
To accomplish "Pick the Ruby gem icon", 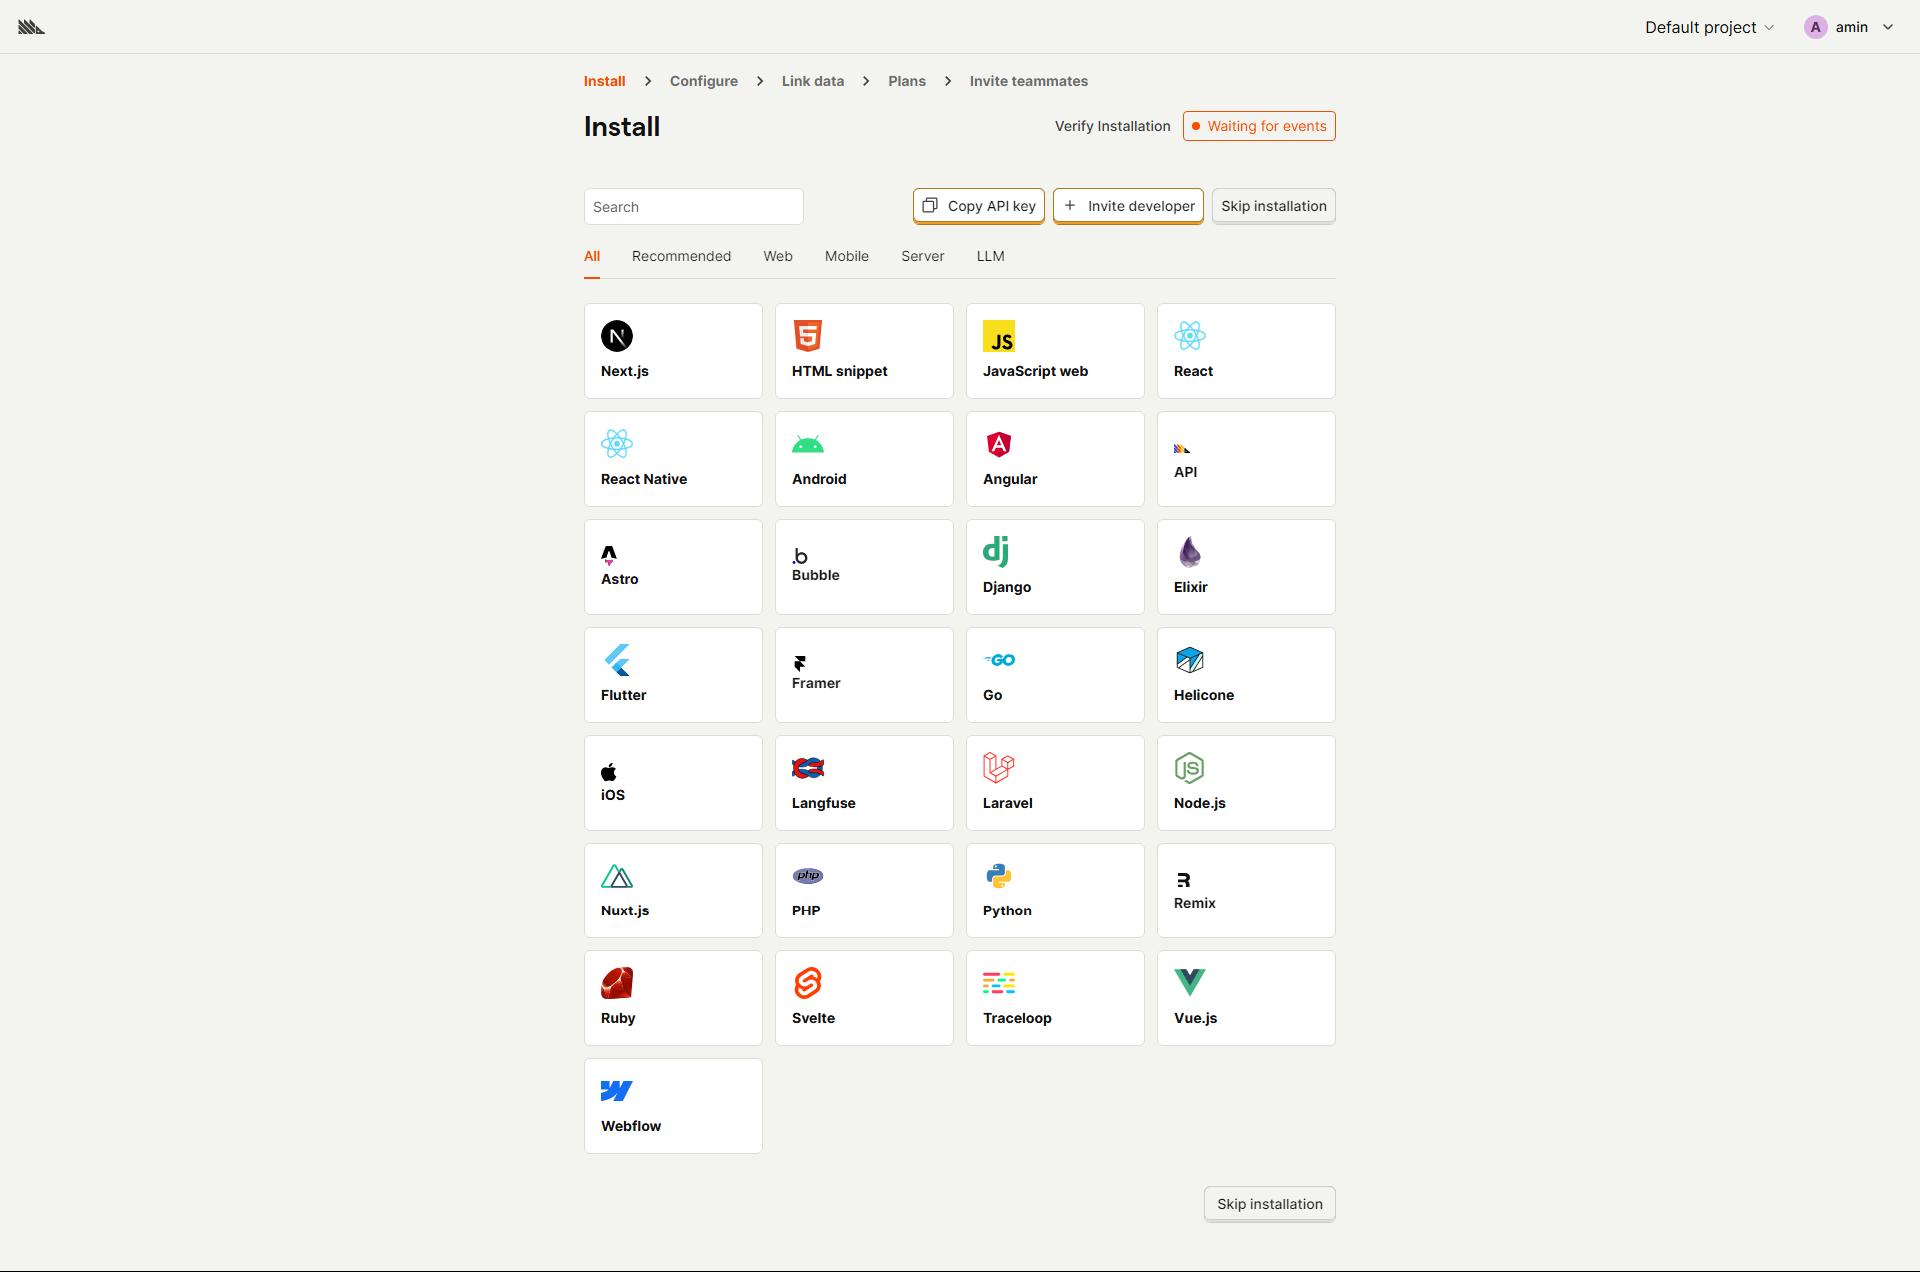I will coord(616,983).
